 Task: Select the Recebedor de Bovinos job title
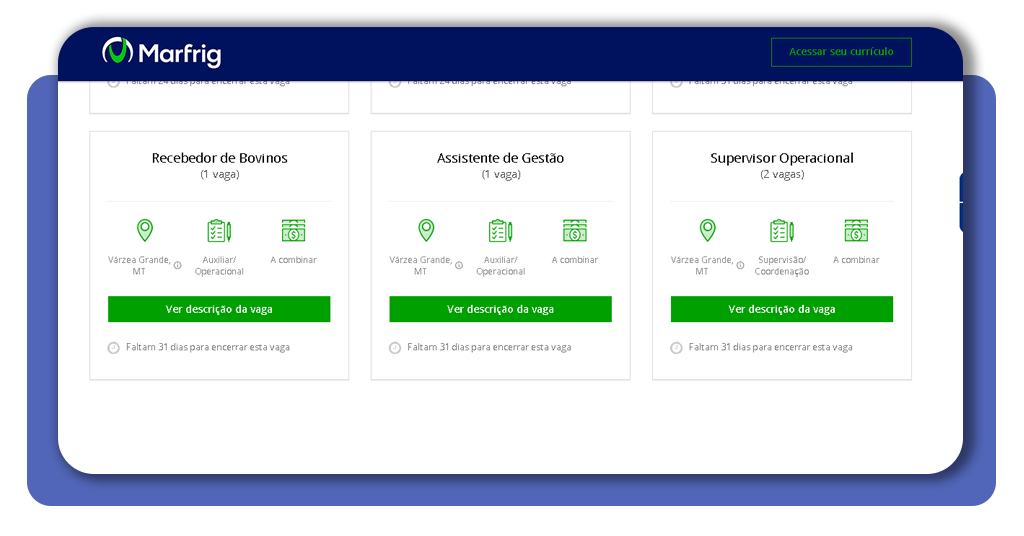[219, 158]
